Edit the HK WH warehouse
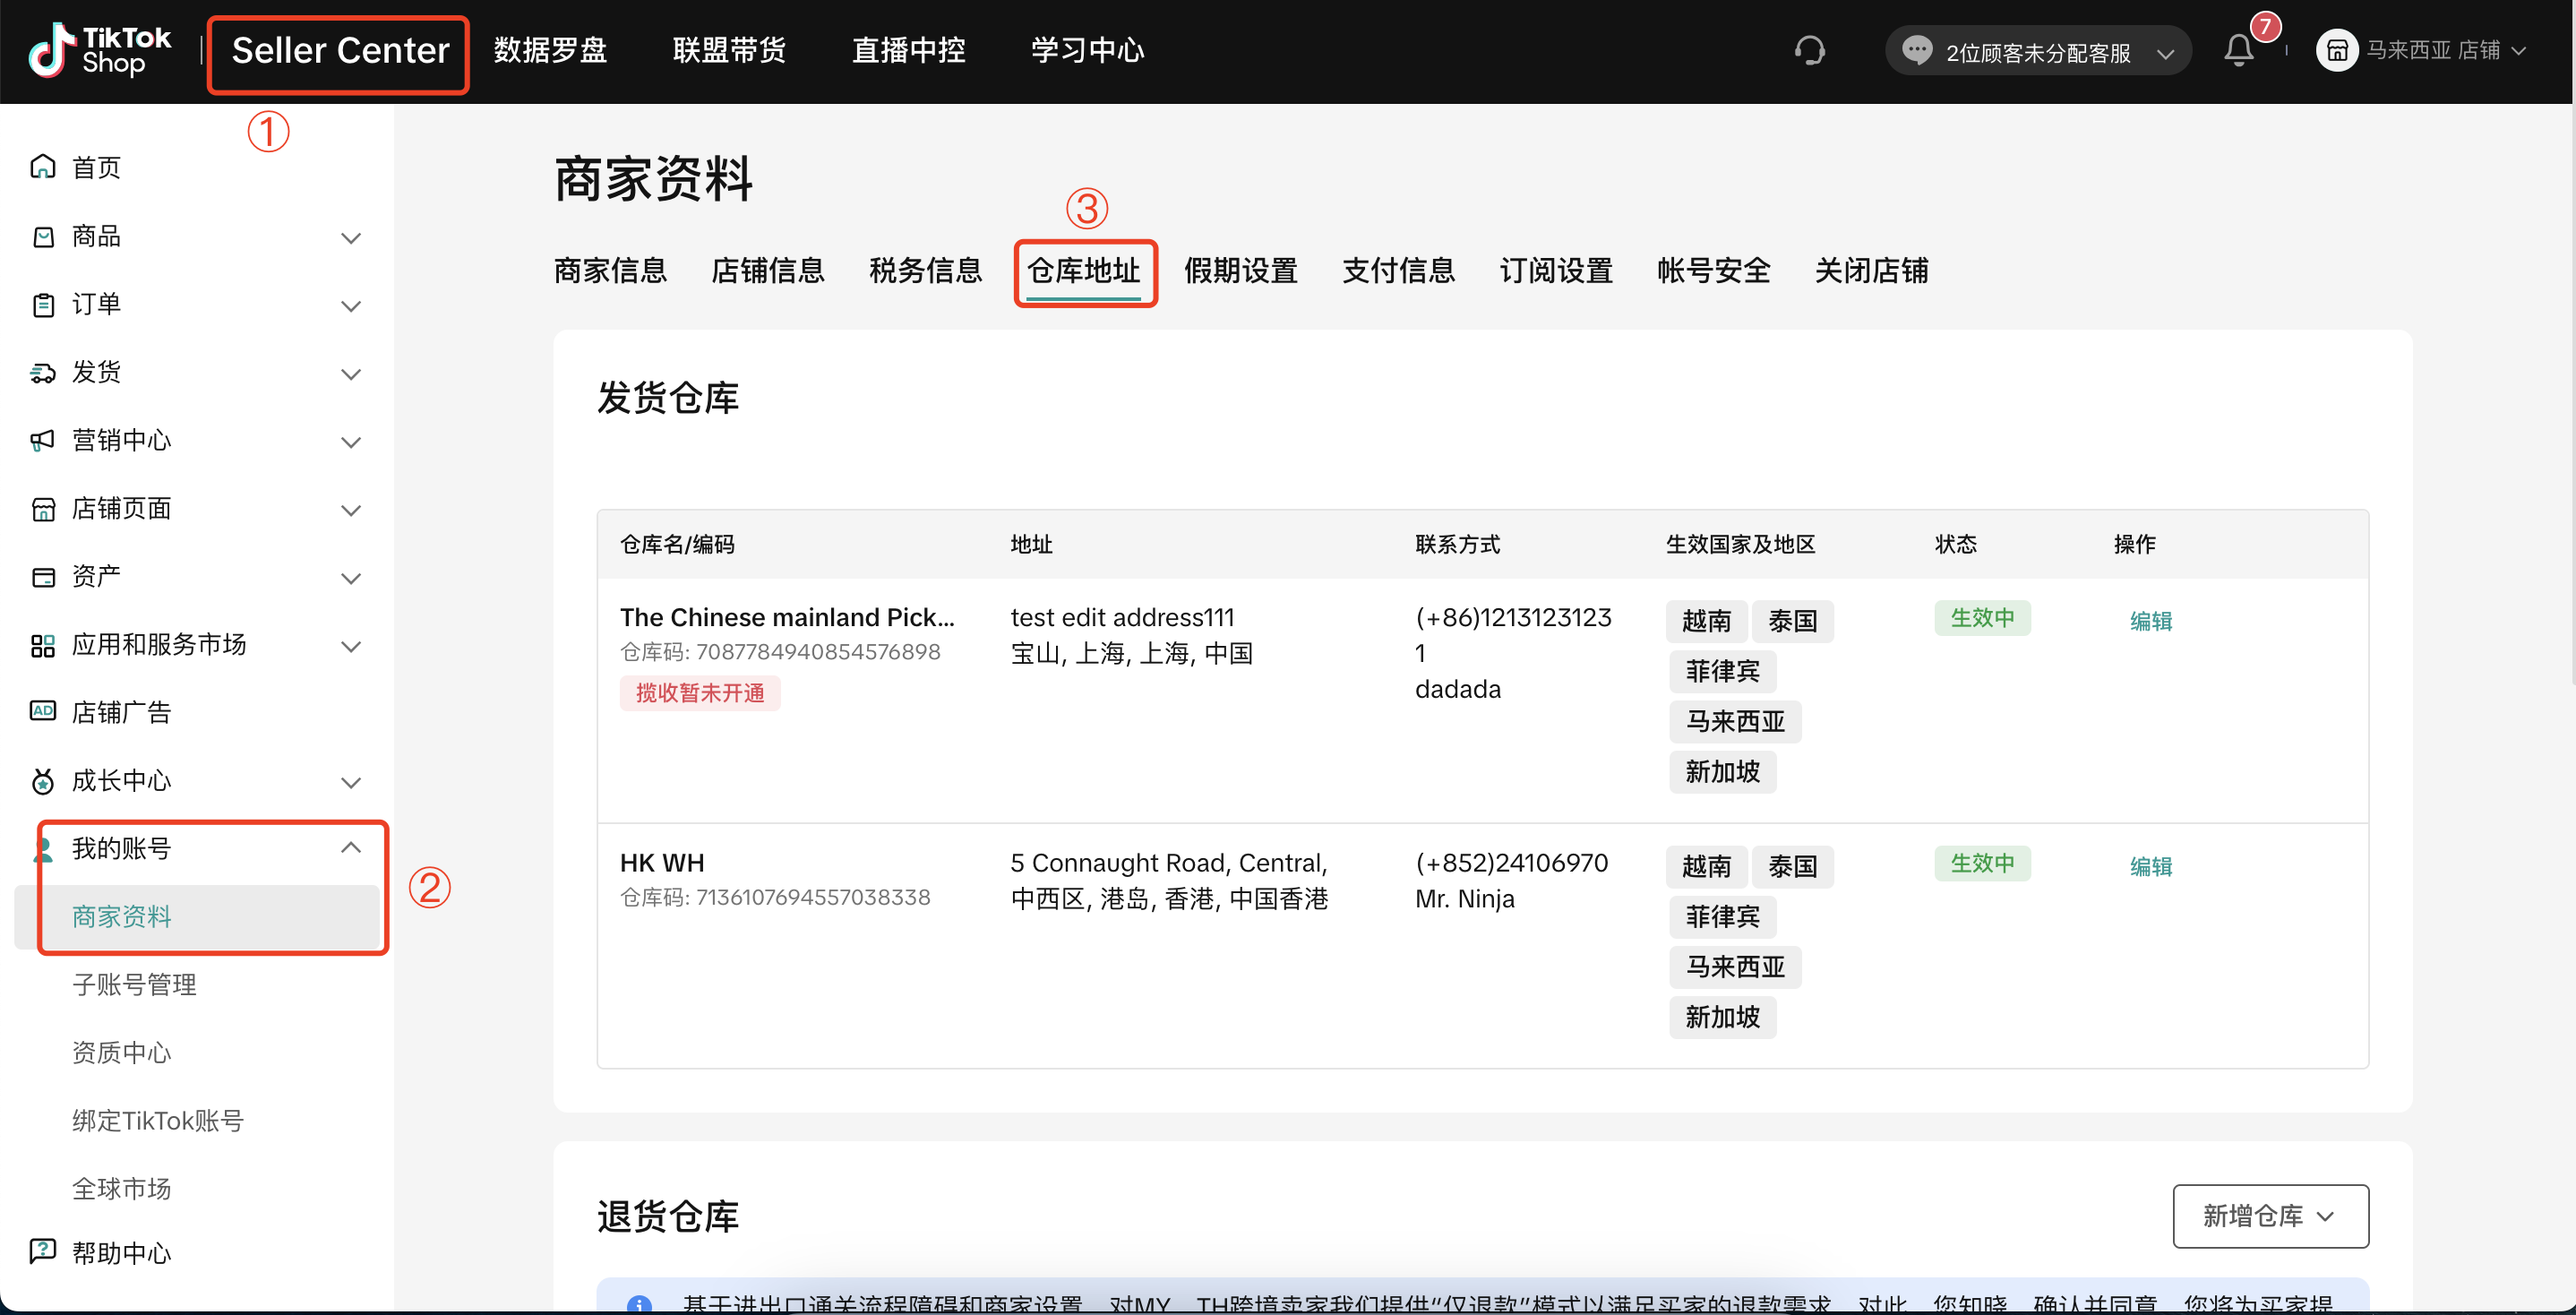The width and height of the screenshot is (2576, 1315). (2150, 866)
